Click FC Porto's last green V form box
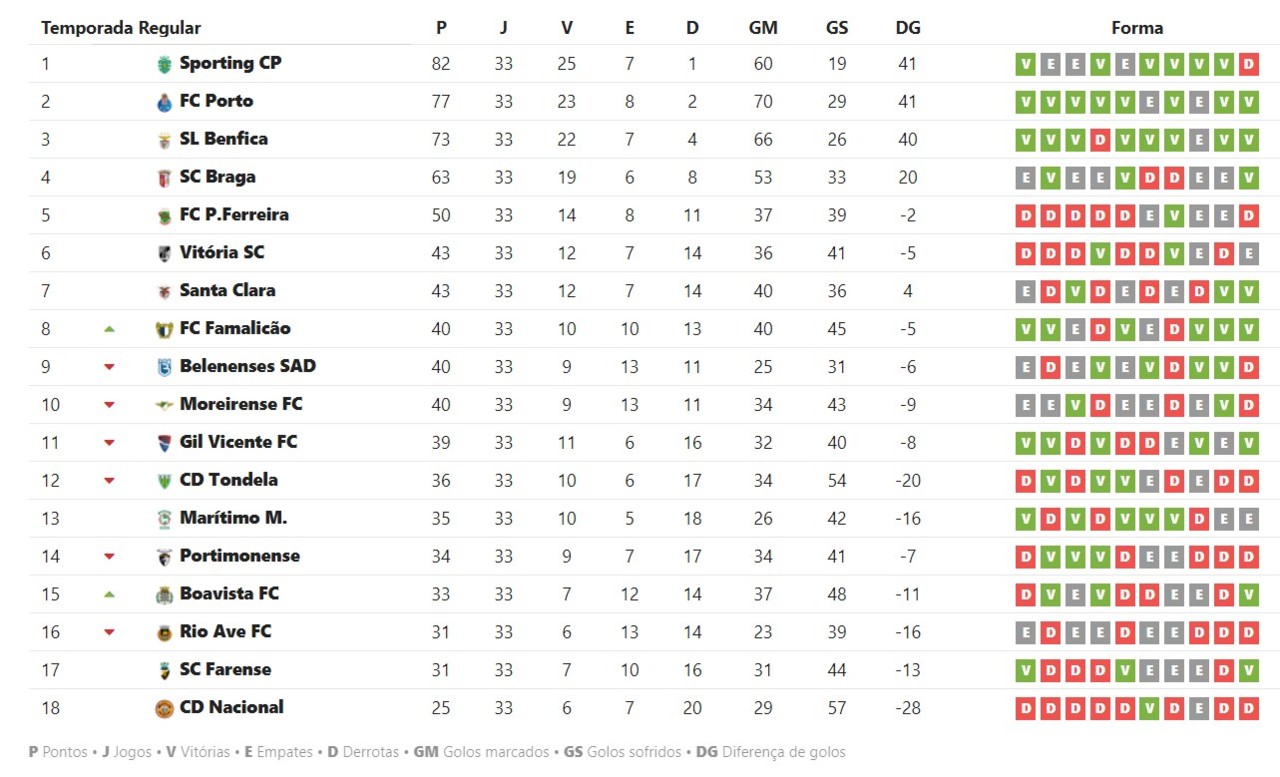The image size is (1280, 777). pyautogui.click(x=1248, y=102)
